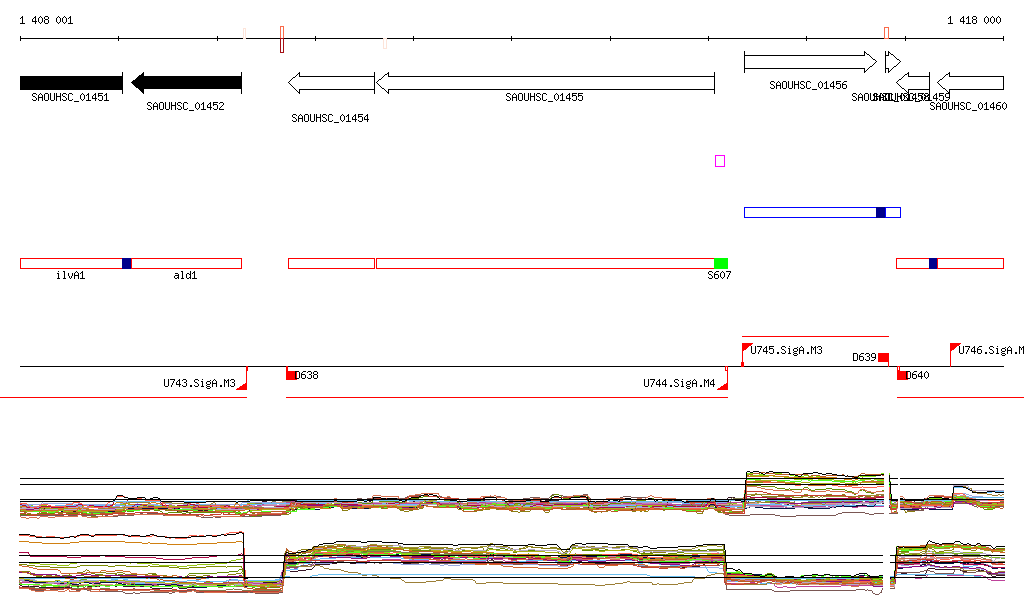
Task: Click the SAOUHSC_01451 black gene arrow
Action: coord(71,83)
